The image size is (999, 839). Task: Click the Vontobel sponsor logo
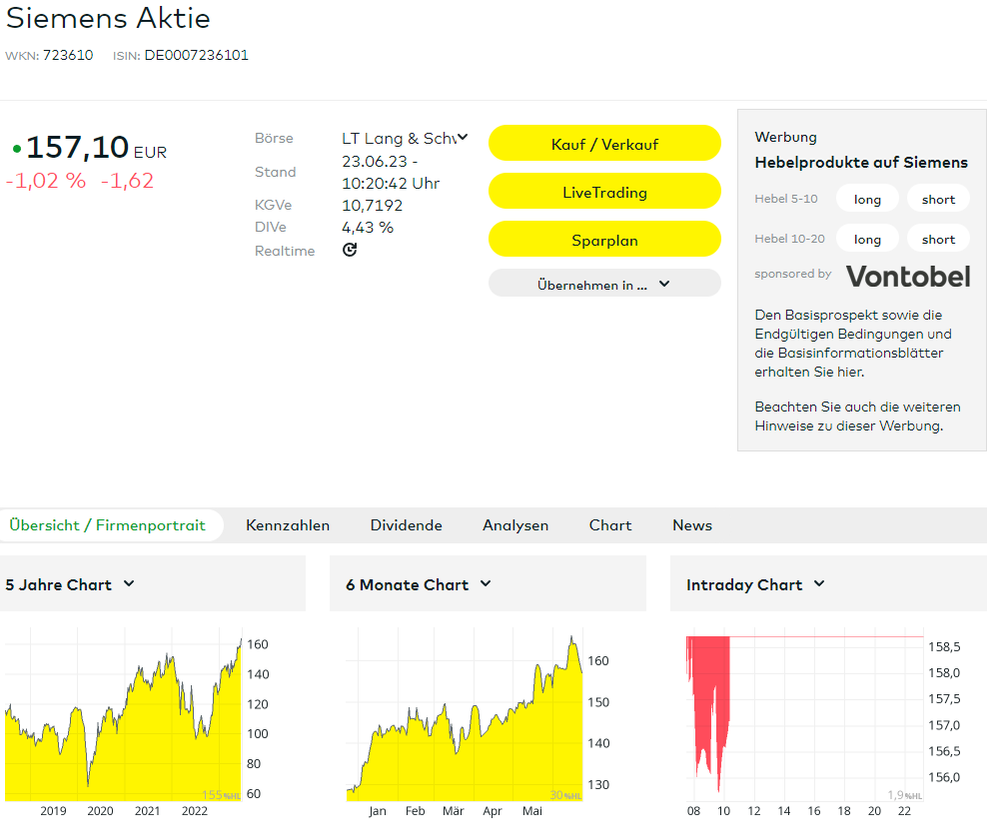(x=908, y=275)
